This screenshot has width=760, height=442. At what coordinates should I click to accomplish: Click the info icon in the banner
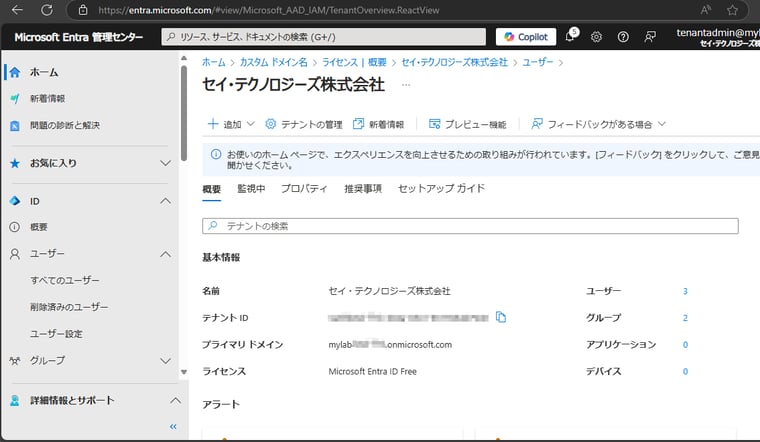pyautogui.click(x=216, y=154)
